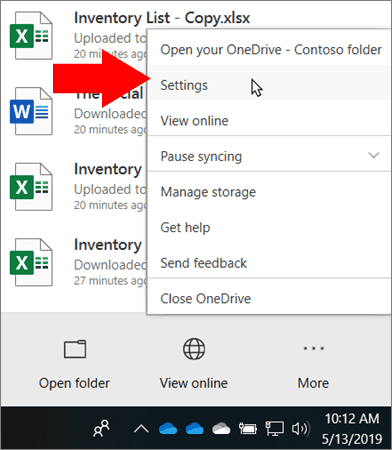Click the Open folder label

(x=74, y=383)
